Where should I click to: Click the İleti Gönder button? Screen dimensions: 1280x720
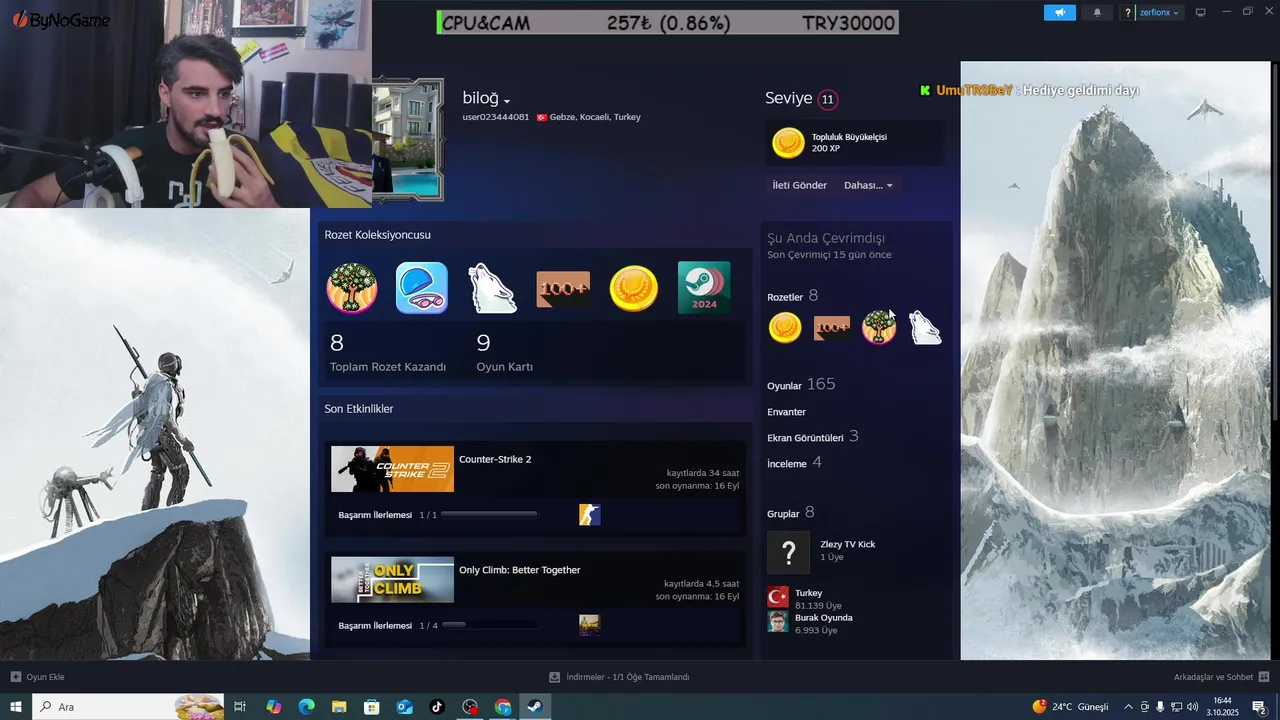tap(799, 185)
